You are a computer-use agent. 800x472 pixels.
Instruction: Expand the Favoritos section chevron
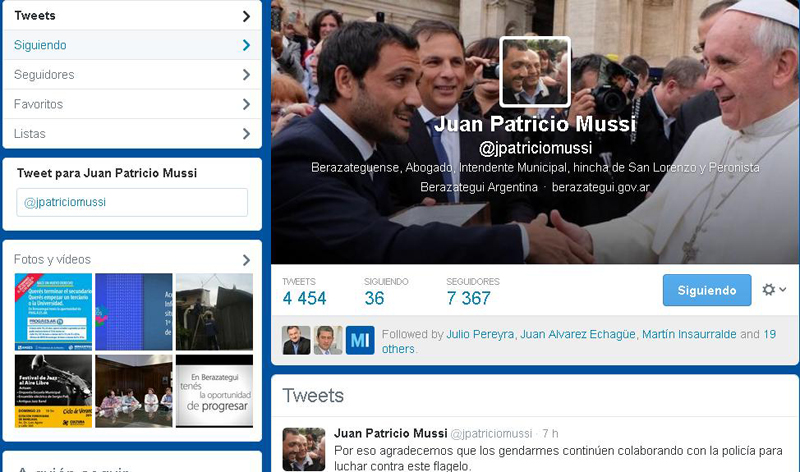point(246,104)
